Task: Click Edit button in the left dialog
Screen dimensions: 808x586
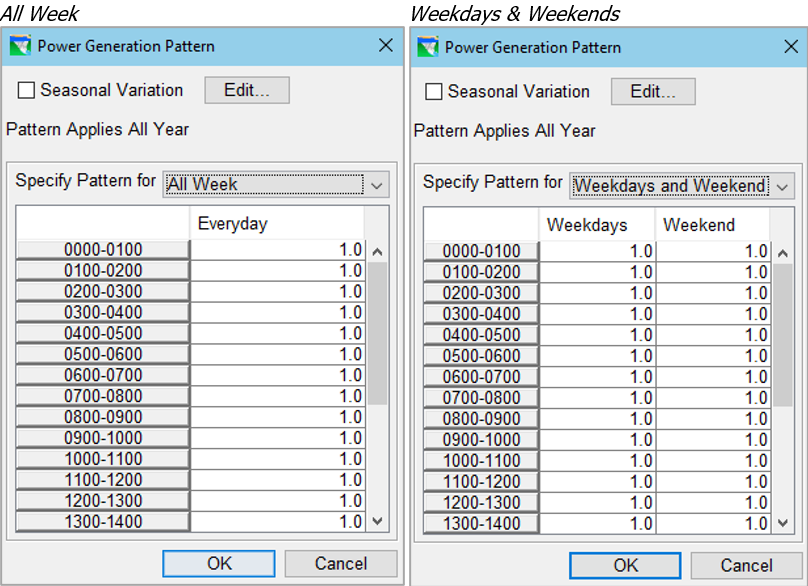Action: [247, 90]
